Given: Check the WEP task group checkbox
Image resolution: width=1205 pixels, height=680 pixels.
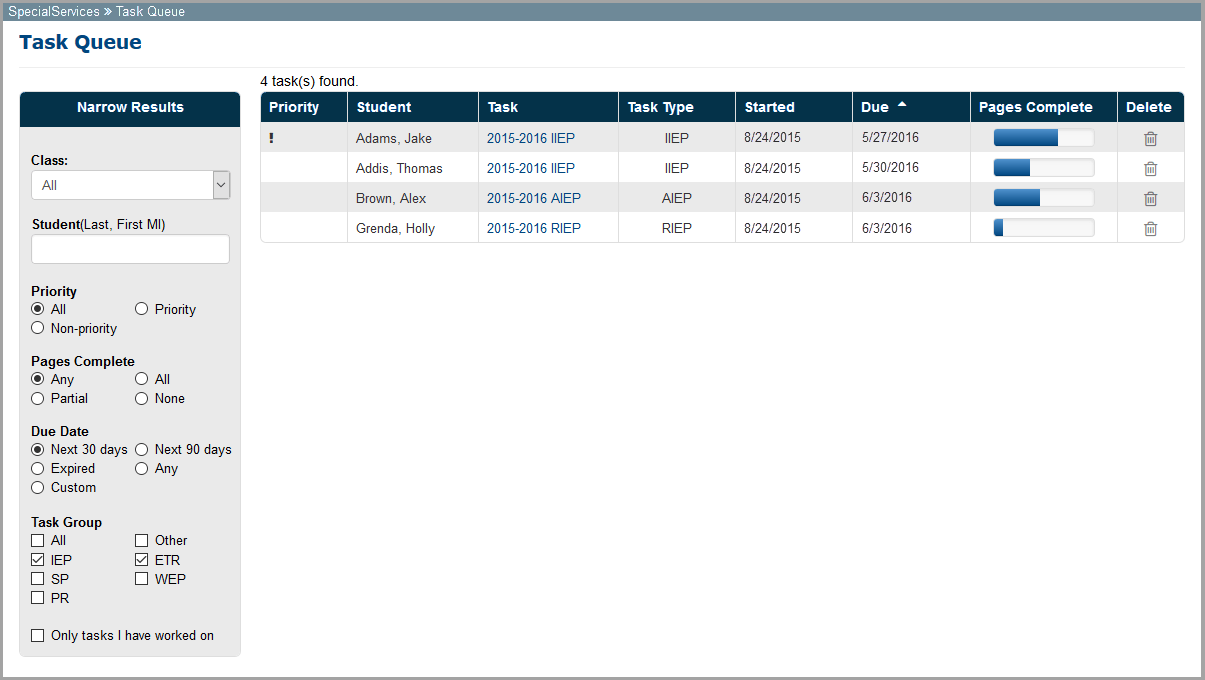Looking at the screenshot, I should [x=142, y=579].
